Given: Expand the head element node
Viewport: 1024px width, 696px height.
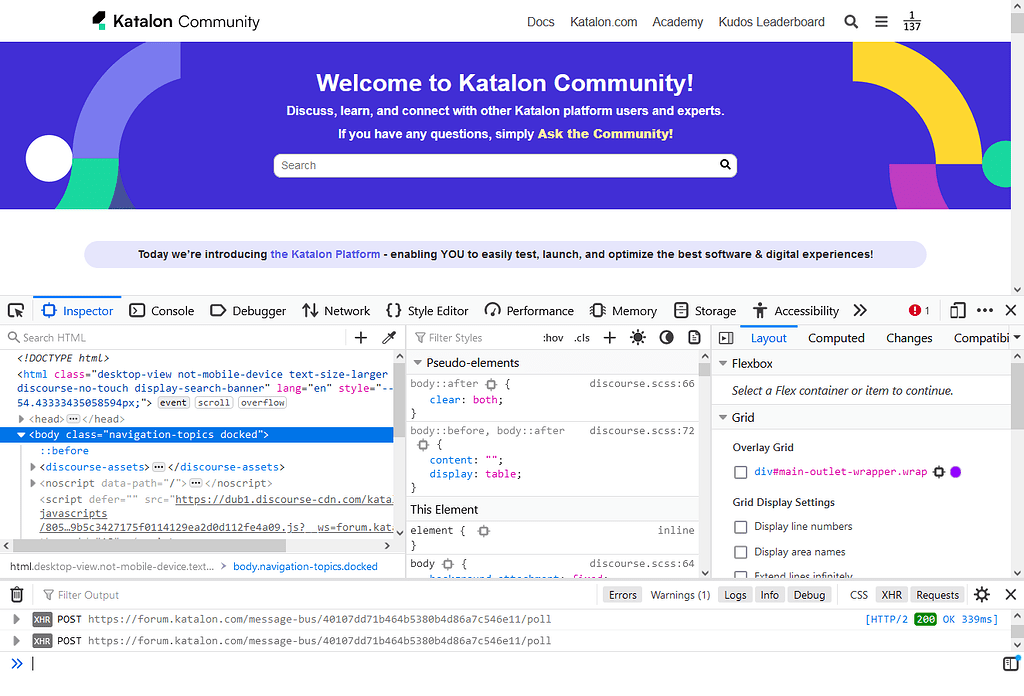Looking at the screenshot, I should point(22,419).
